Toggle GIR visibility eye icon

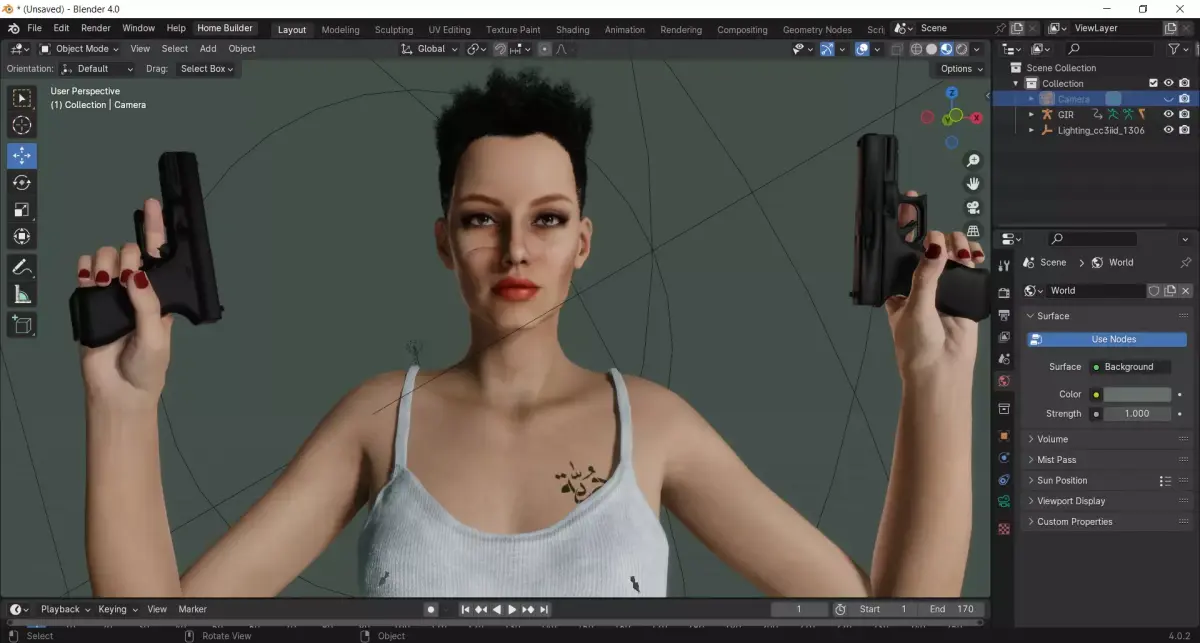tap(1168, 114)
